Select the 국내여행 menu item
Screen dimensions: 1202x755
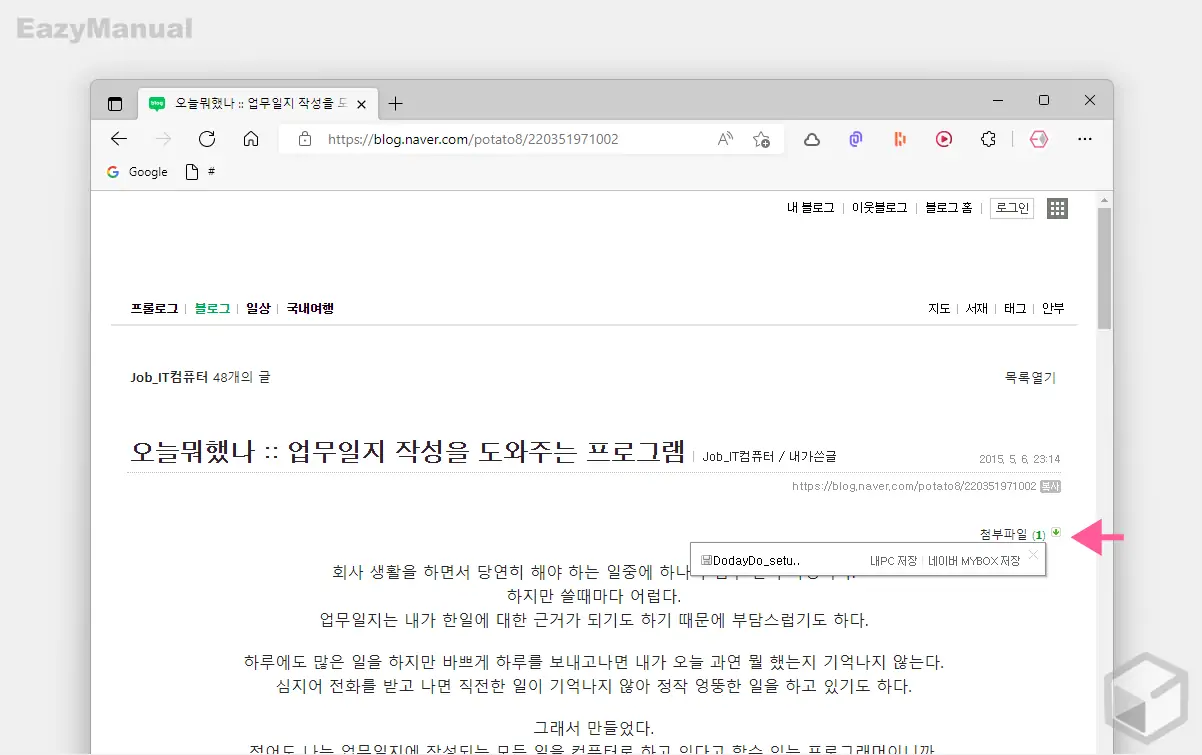(x=310, y=308)
